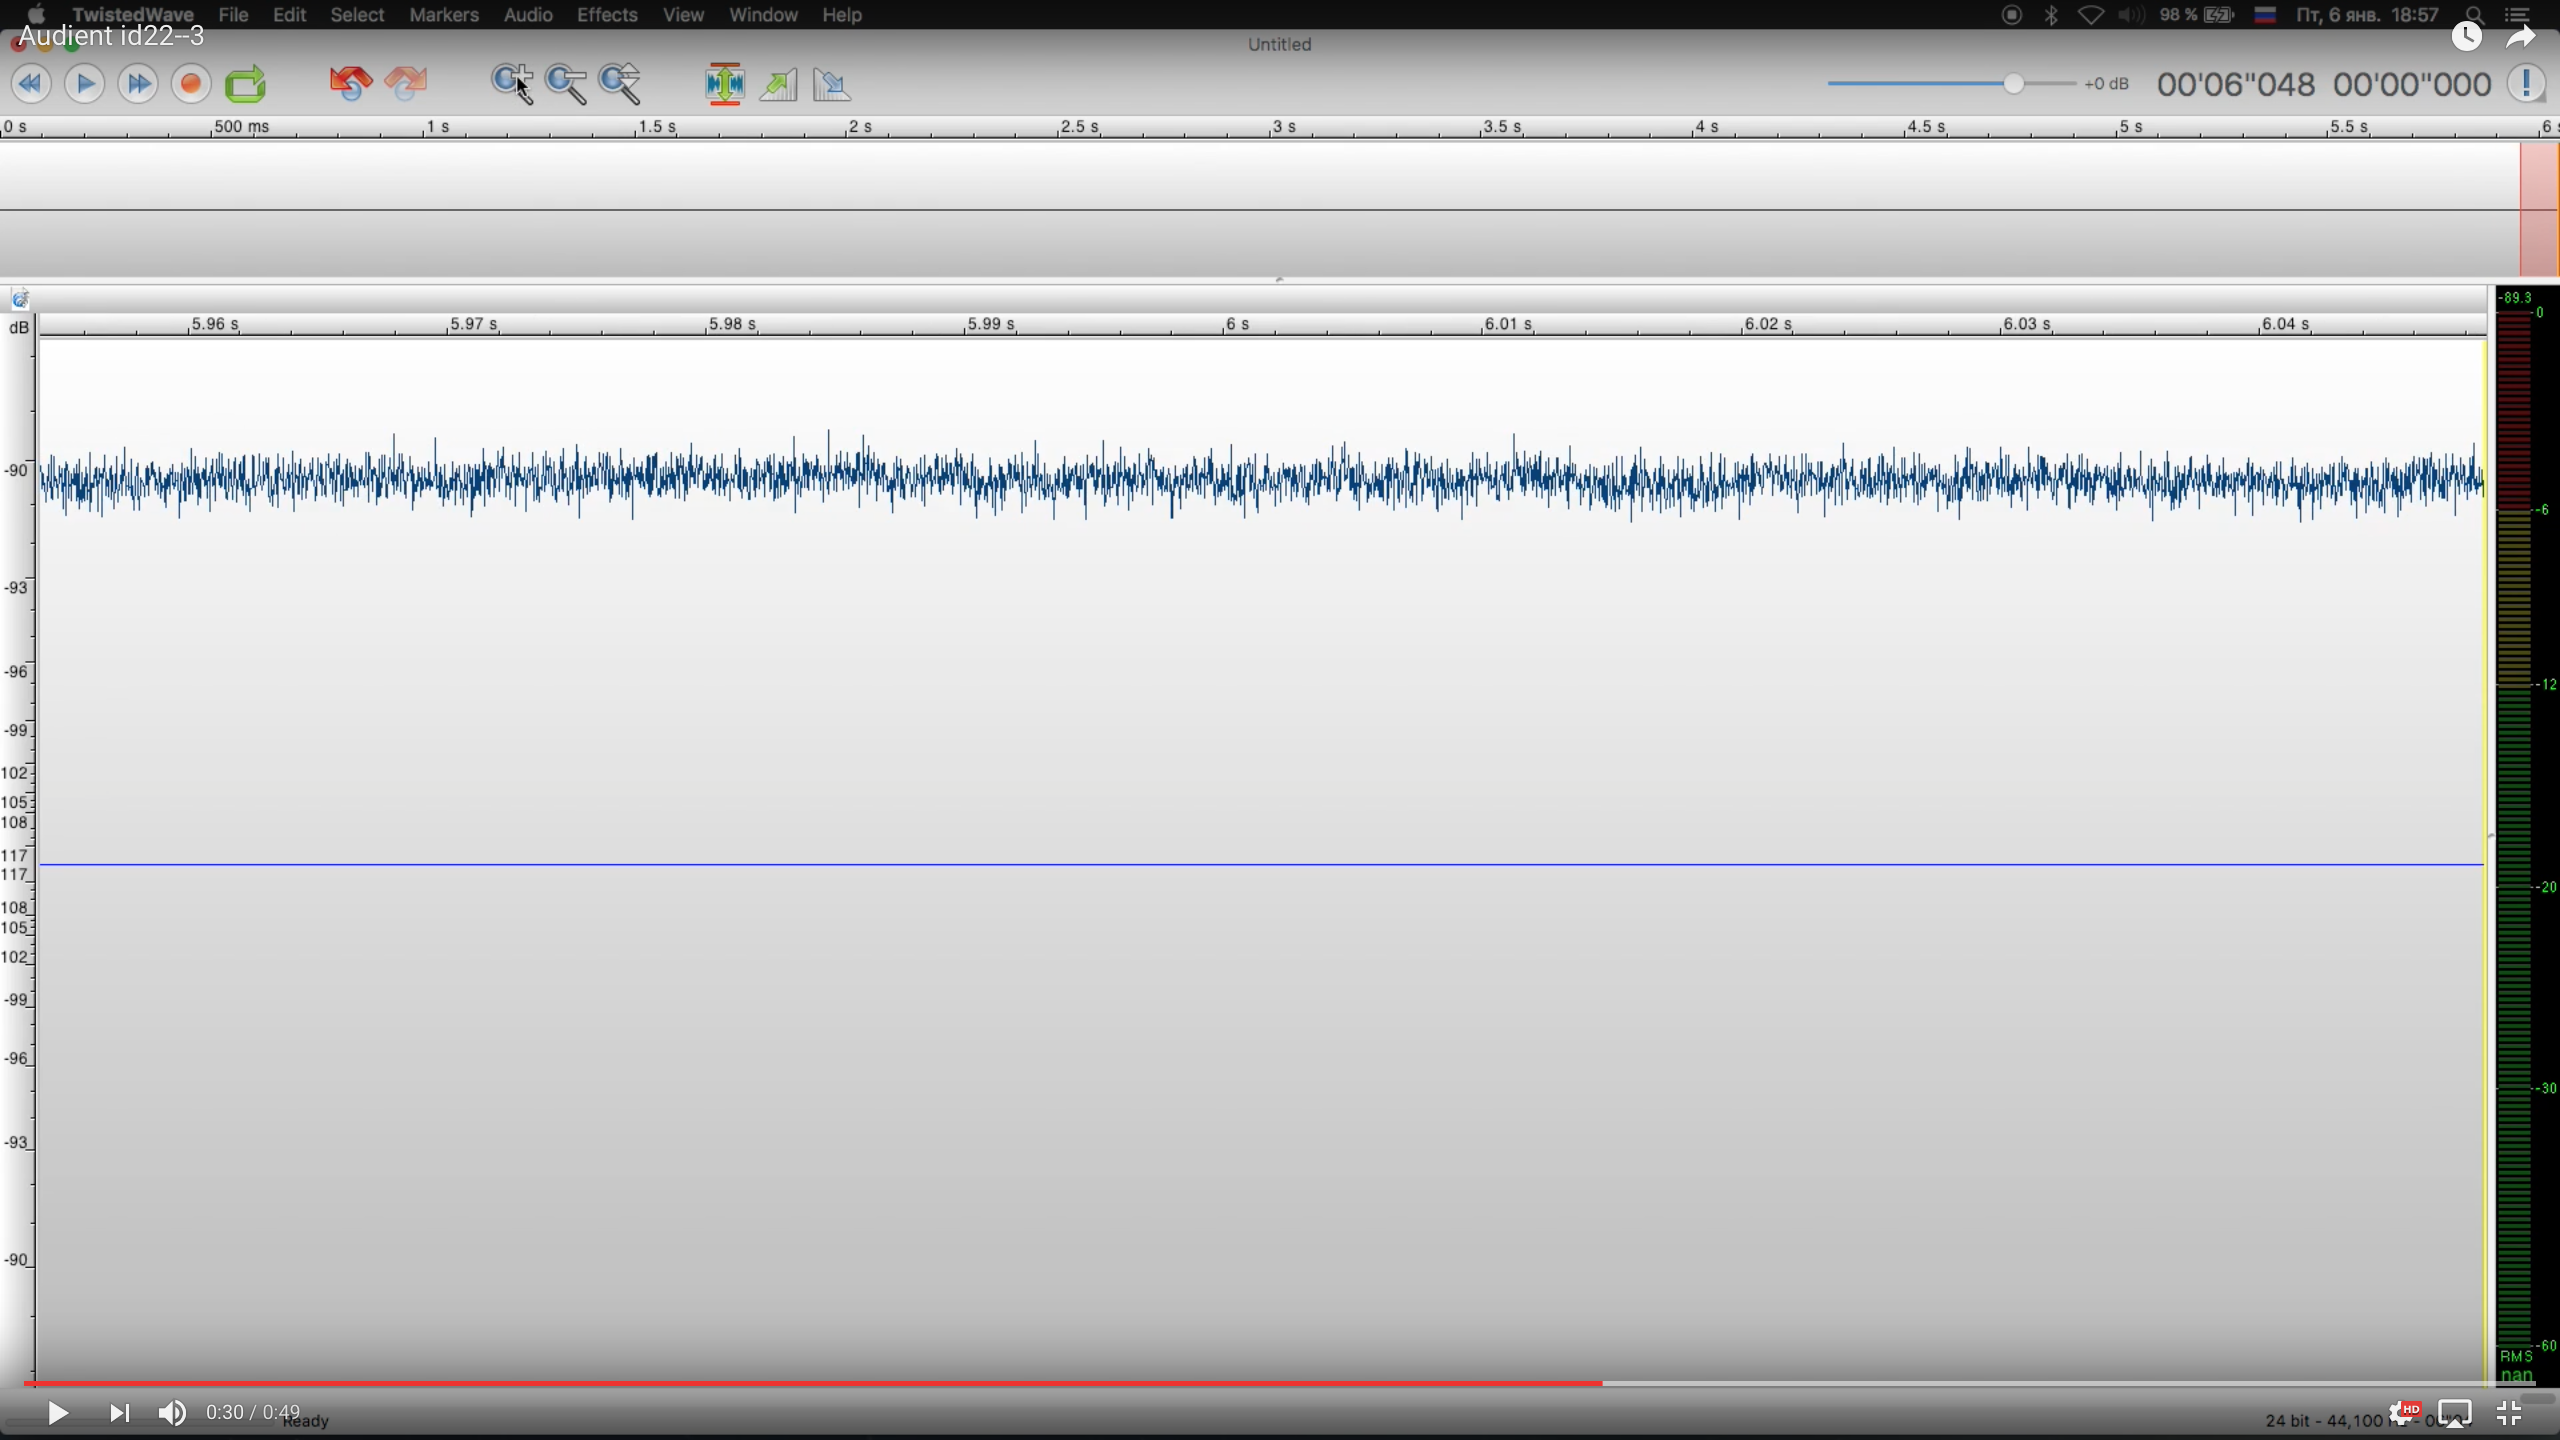Apply the fade in tool

[778, 84]
